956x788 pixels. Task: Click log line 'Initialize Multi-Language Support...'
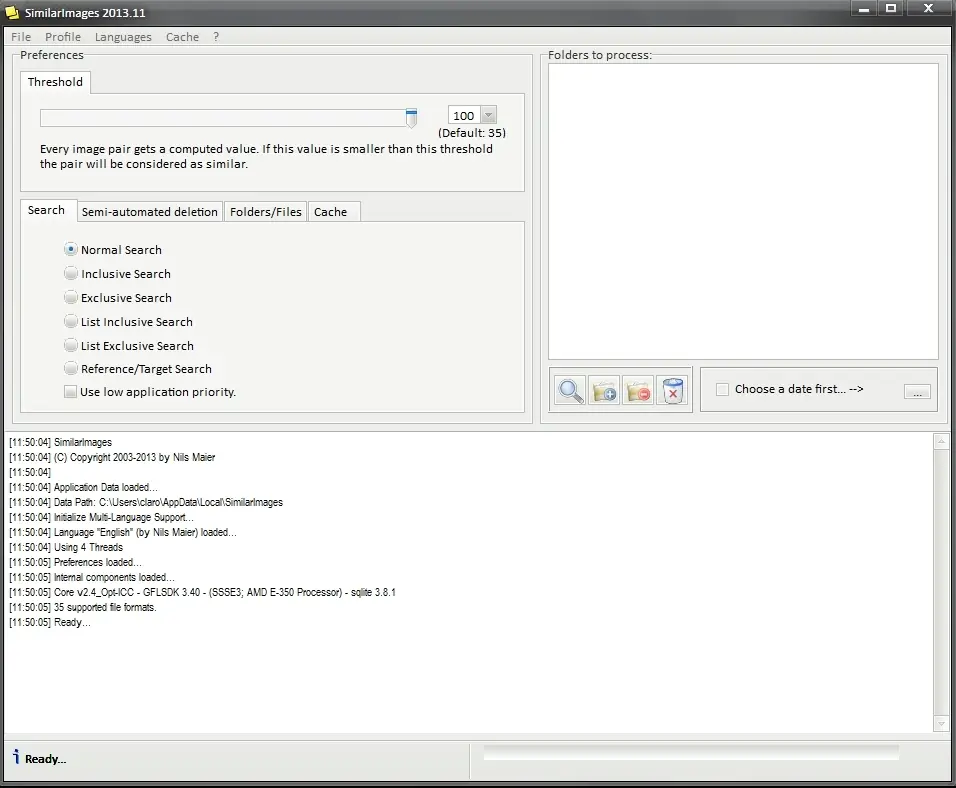(x=101, y=517)
